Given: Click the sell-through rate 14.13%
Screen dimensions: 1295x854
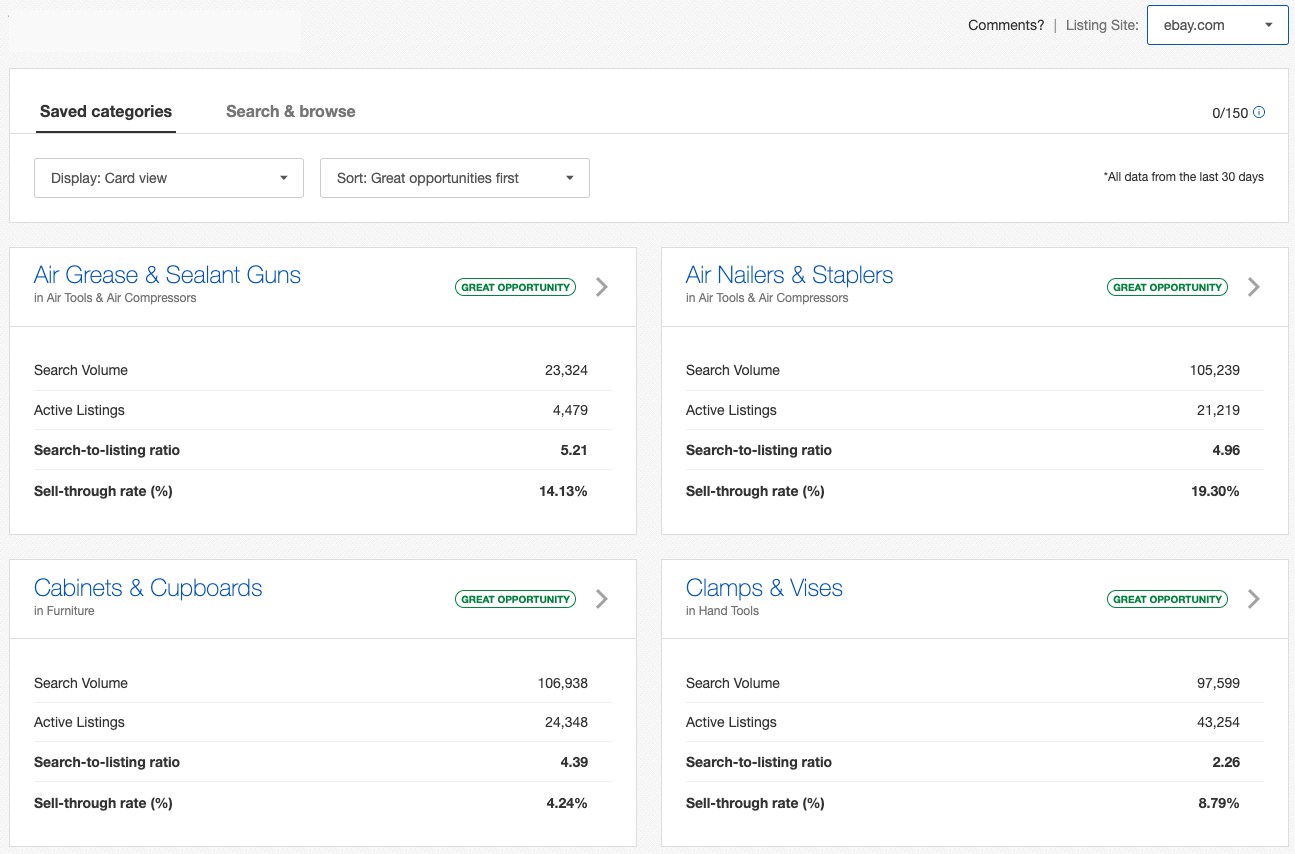Looking at the screenshot, I should pyautogui.click(x=565, y=491).
